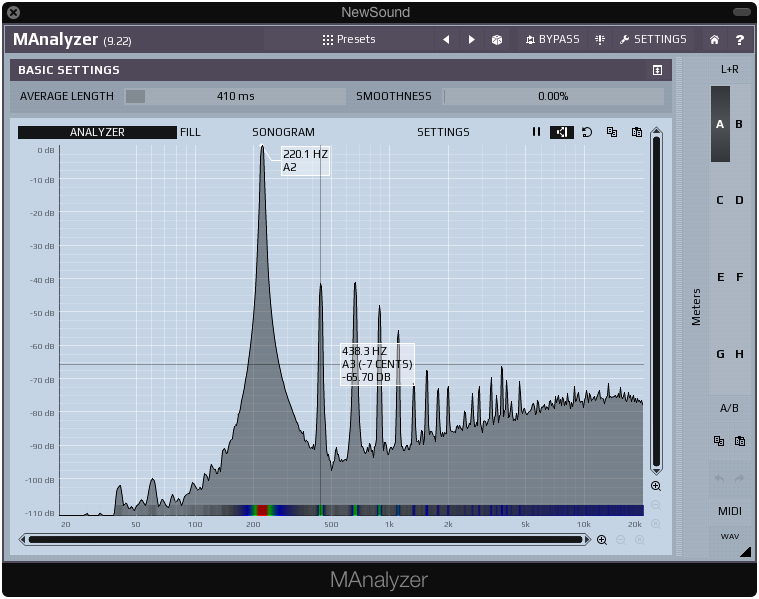This screenshot has height=599, width=759.
Task: Collapse the Basic Settings panel icon
Action: tap(657, 70)
